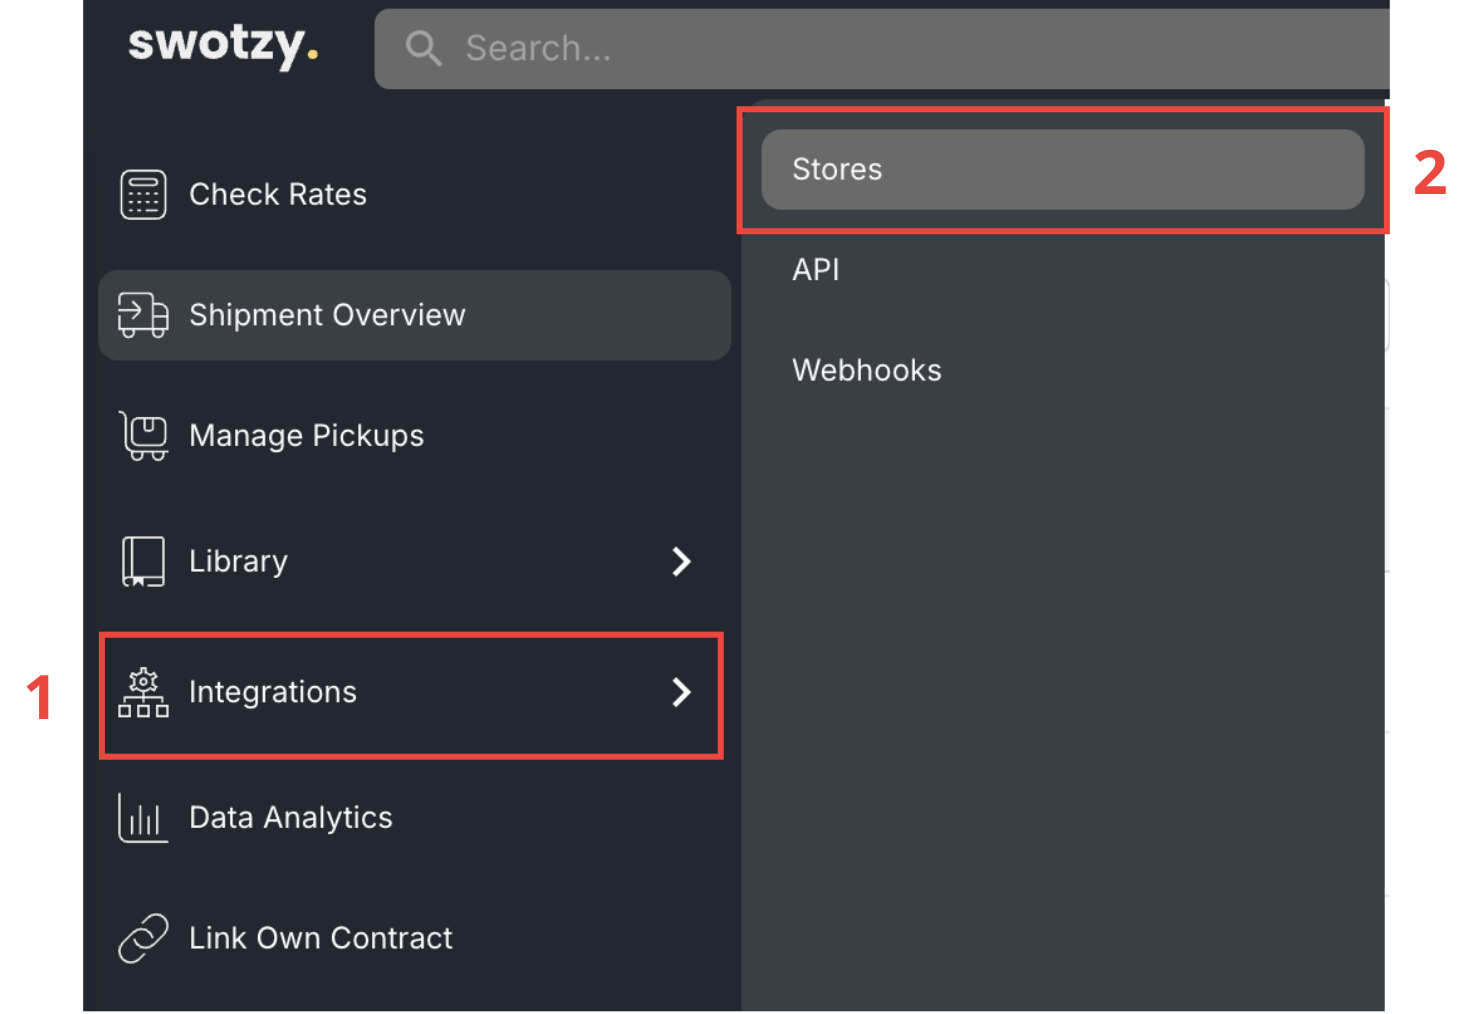Navigate to Check Rates
Viewport: 1484px width, 1014px height.
pos(277,194)
